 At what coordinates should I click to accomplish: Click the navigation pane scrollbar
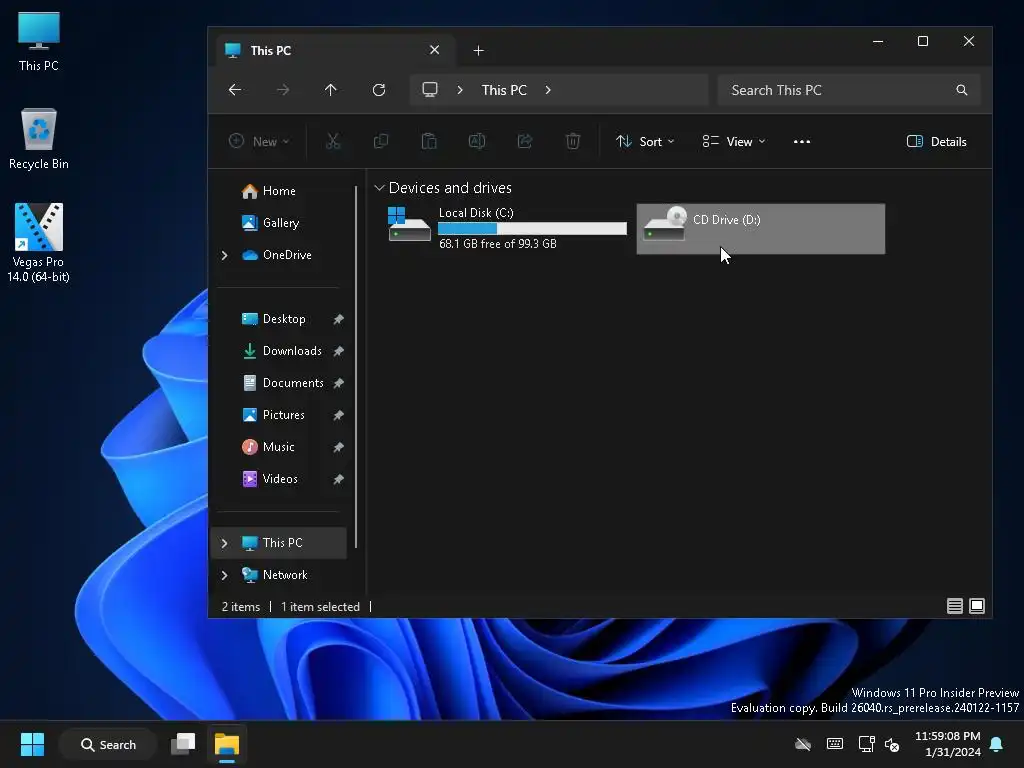click(x=356, y=367)
